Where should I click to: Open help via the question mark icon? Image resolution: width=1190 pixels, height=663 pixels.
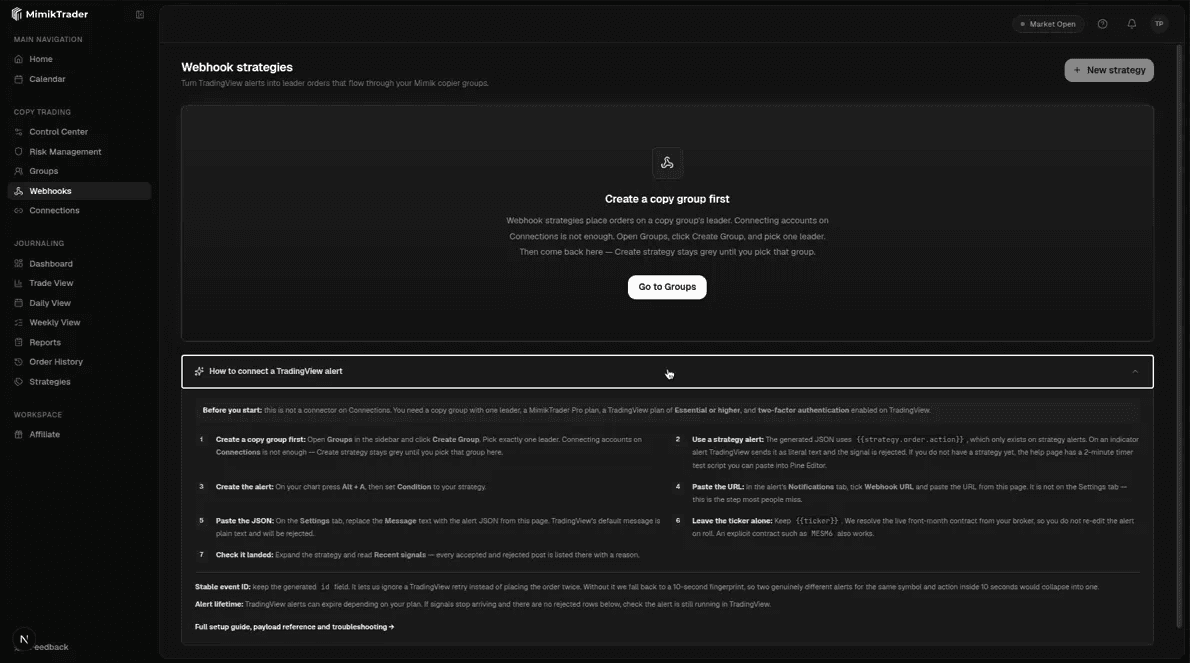[x=1103, y=24]
